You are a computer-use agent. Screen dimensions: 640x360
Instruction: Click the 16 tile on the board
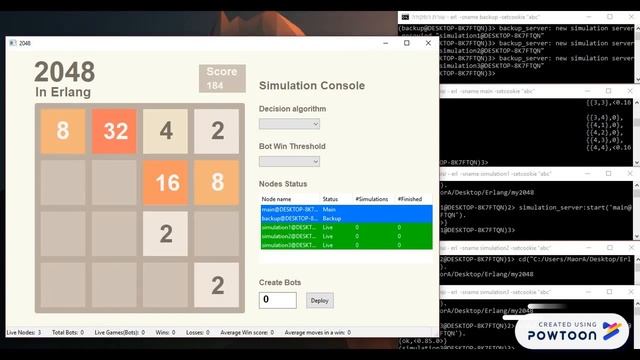coord(165,182)
